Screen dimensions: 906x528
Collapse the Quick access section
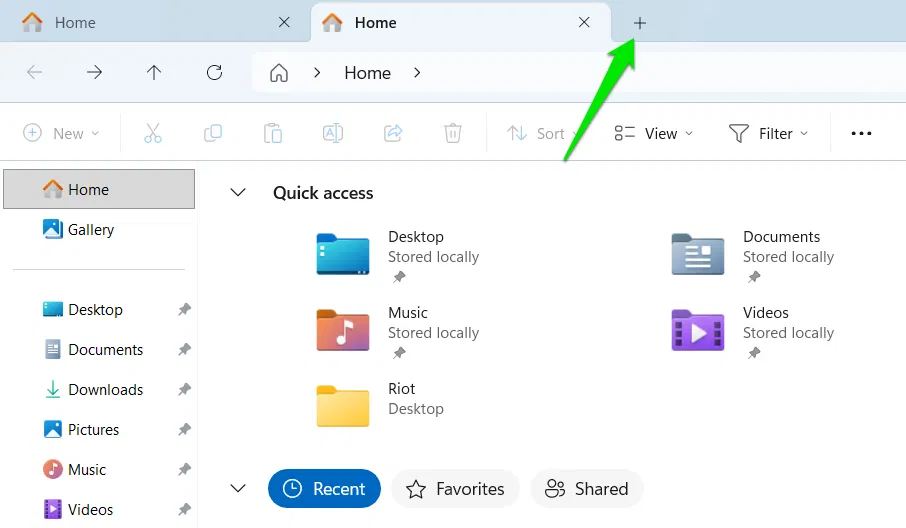point(238,193)
